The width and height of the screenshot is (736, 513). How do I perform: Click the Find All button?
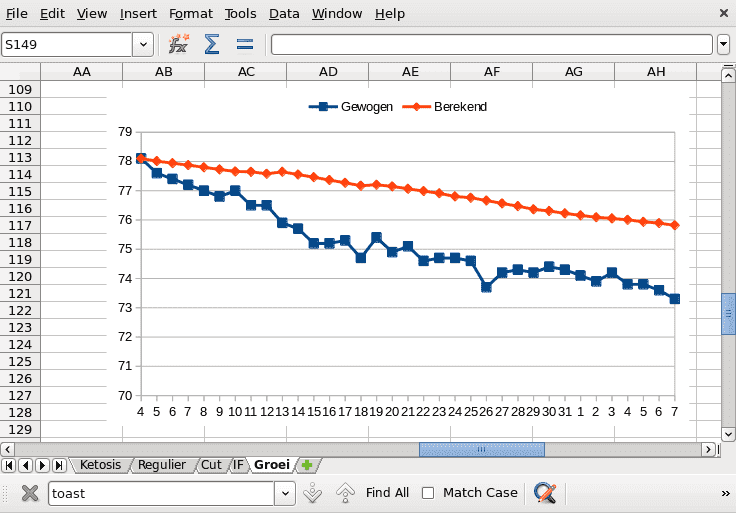coord(387,492)
